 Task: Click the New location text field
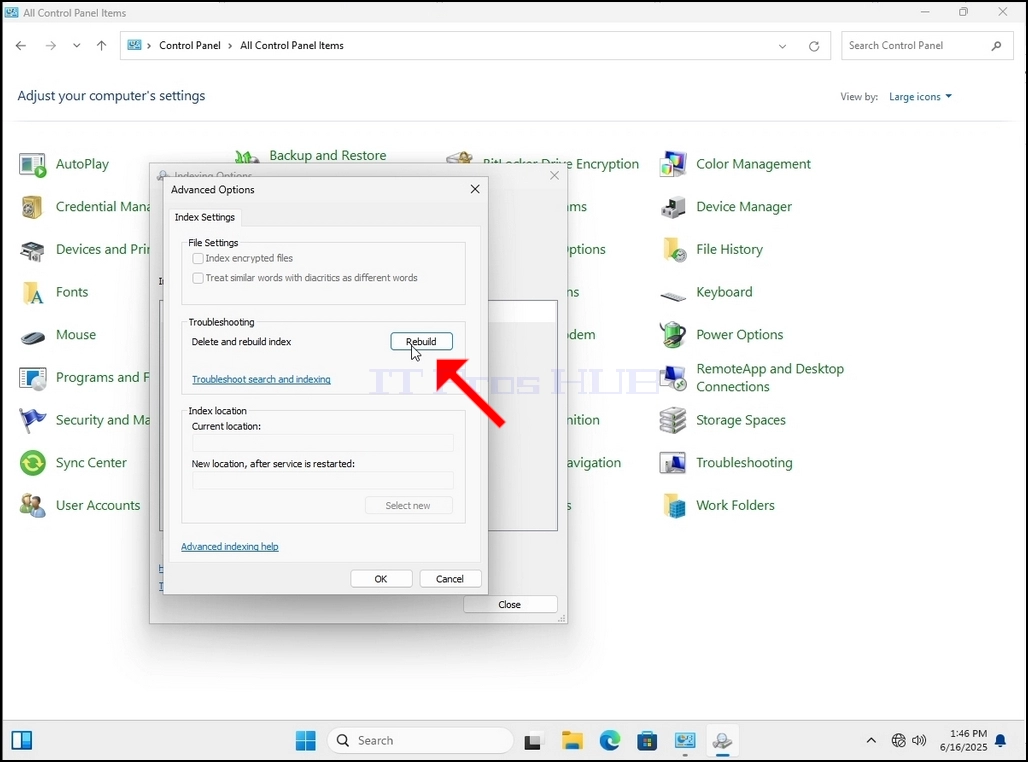[323, 481]
